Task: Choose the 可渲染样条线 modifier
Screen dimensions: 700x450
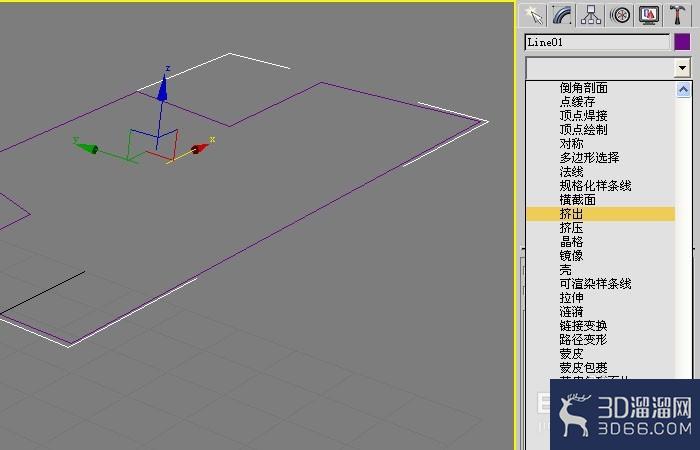Action: pyautogui.click(x=596, y=283)
